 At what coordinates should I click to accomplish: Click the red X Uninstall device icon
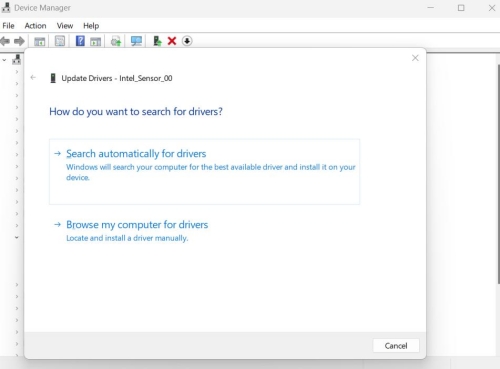tap(172, 41)
